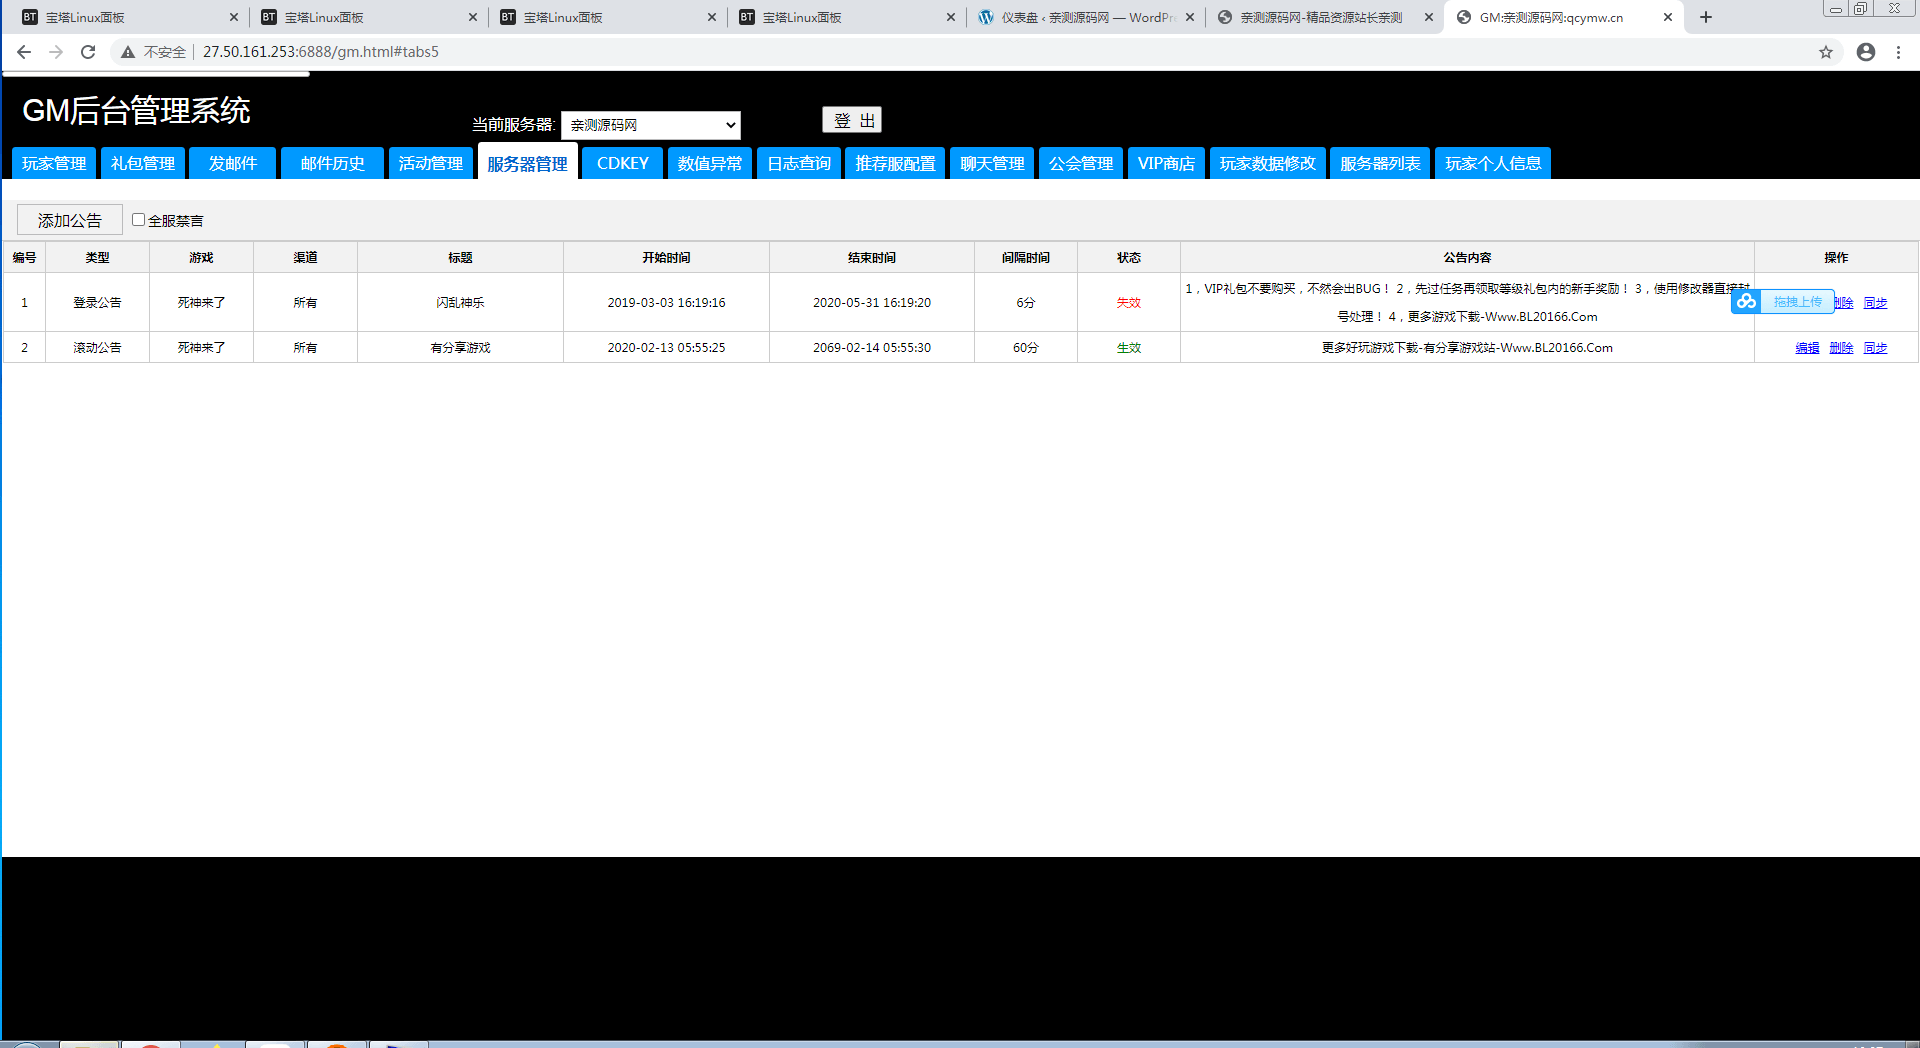The width and height of the screenshot is (1920, 1048).
Task: Open the 日志查询 tab
Action: tap(799, 163)
